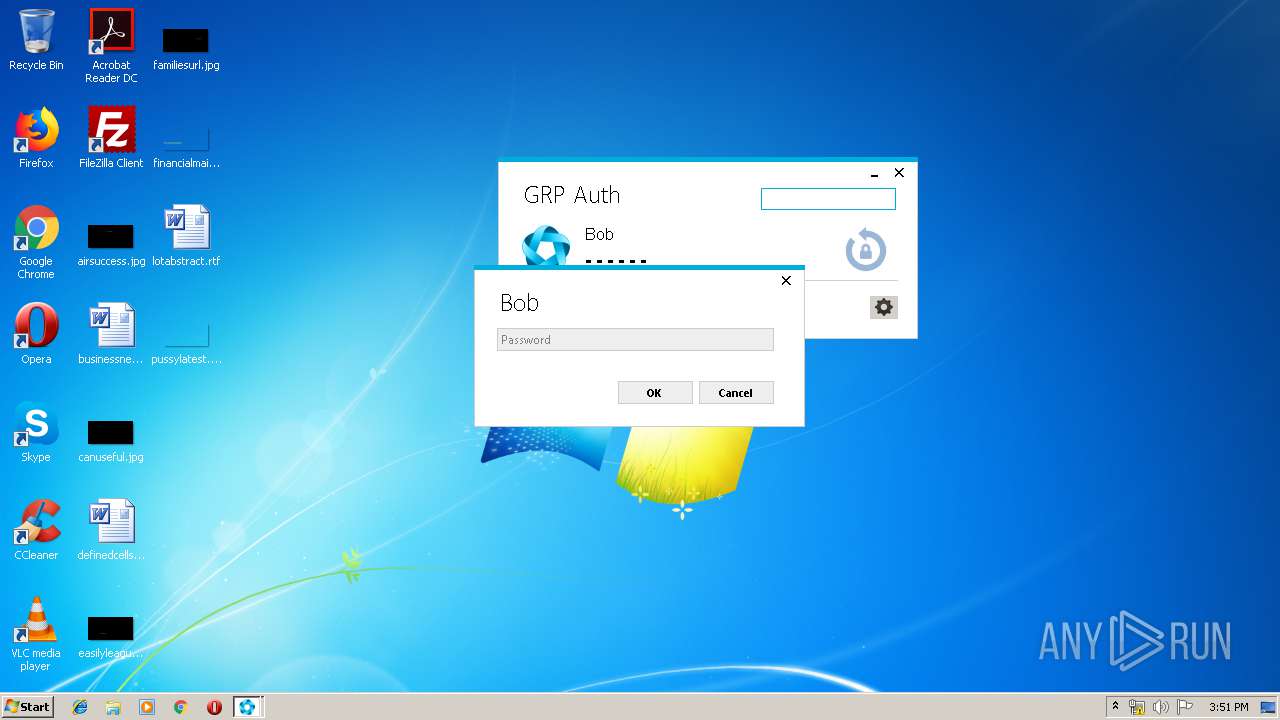Launch VLC media player shortcut

pyautogui.click(x=36, y=634)
